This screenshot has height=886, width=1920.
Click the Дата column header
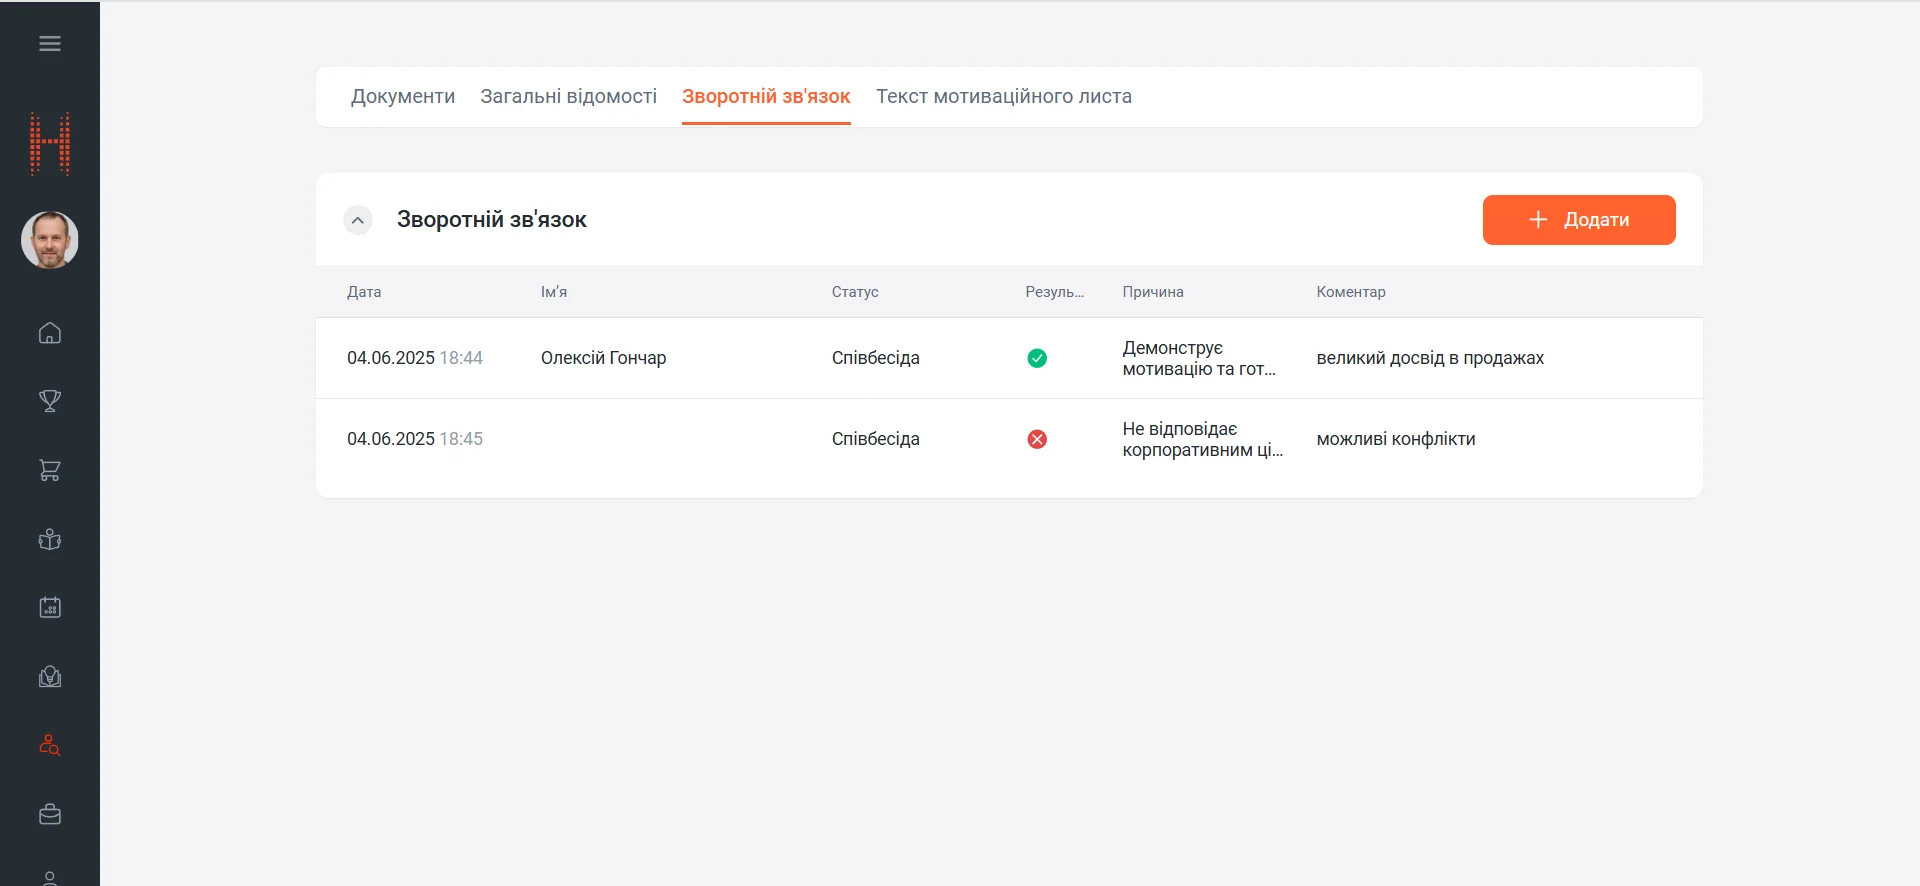coord(364,292)
